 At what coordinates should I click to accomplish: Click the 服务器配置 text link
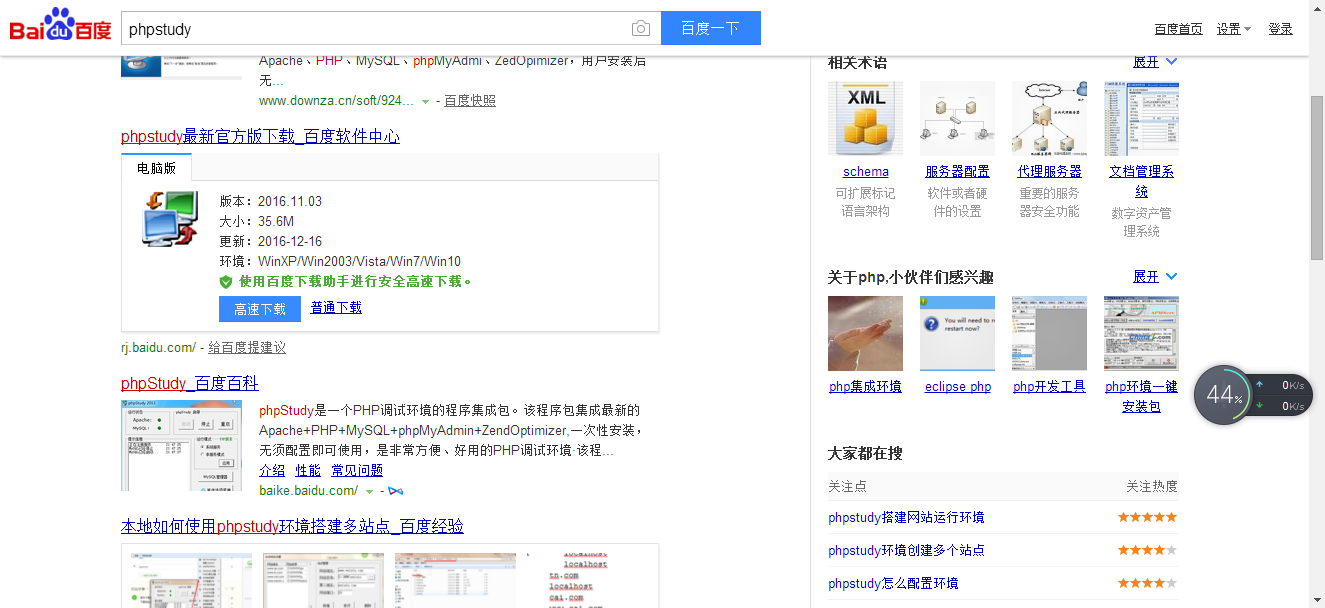coord(957,172)
